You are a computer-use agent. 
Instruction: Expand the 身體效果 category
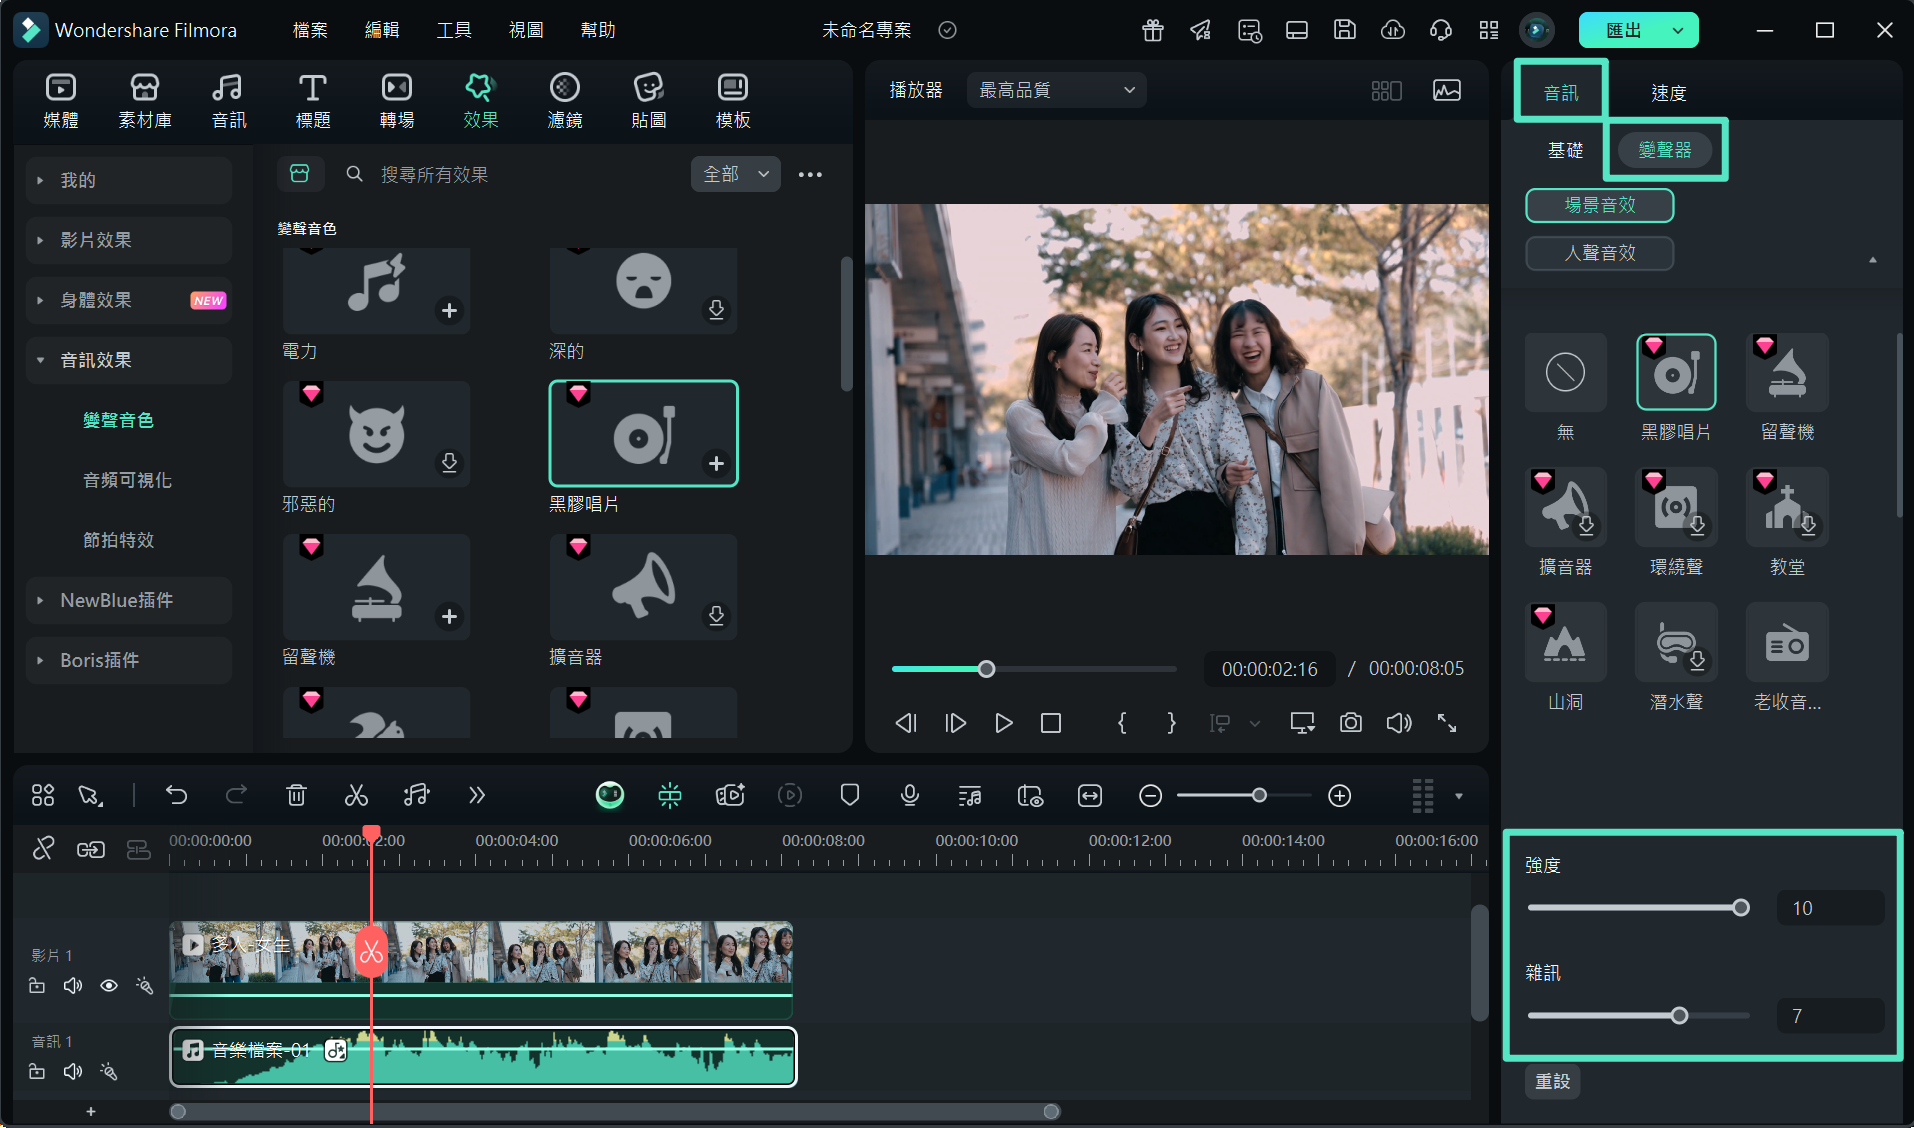click(x=129, y=300)
